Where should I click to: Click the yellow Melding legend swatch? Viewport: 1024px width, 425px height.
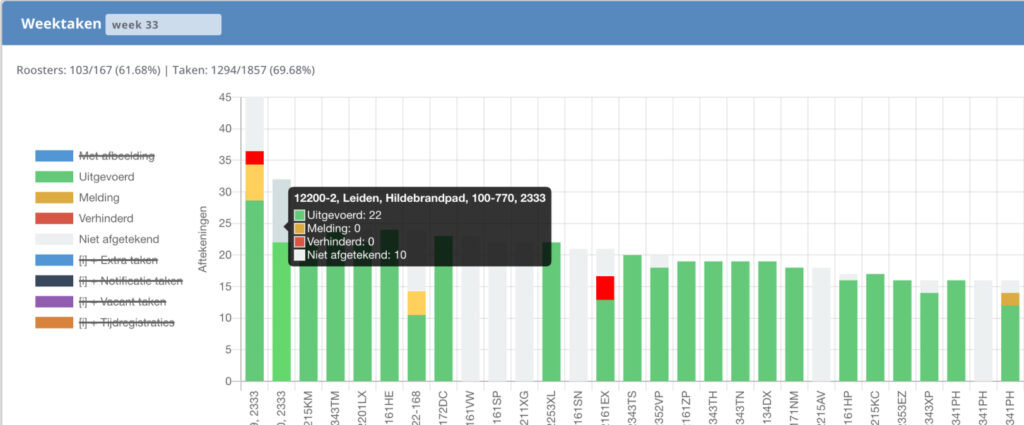[x=54, y=198]
